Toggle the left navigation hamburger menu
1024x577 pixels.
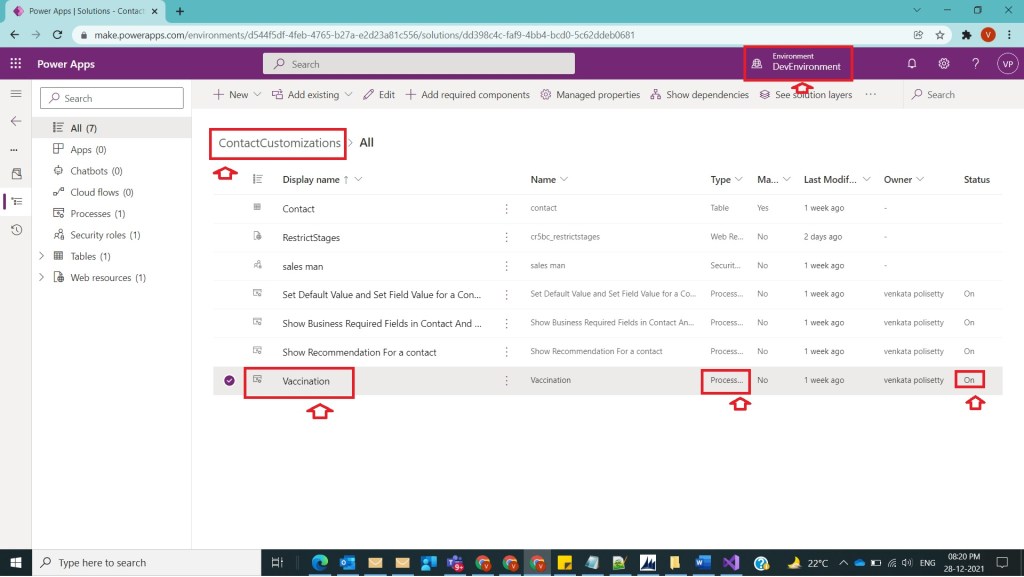tap(15, 94)
